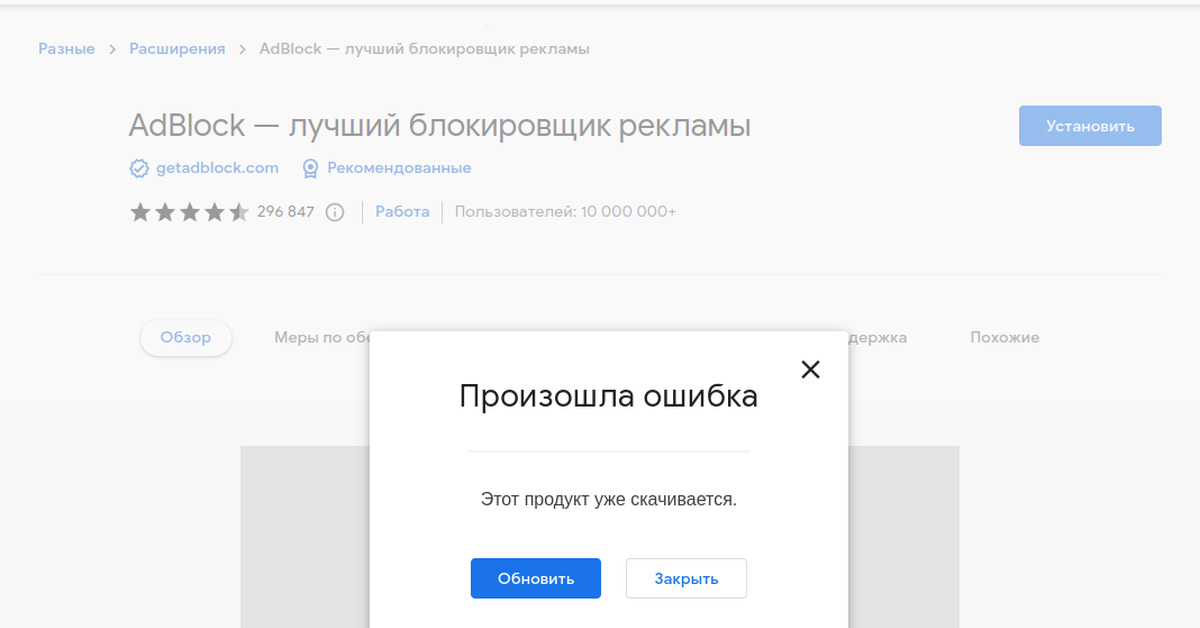
Task: Click the third rating star
Action: point(189,211)
